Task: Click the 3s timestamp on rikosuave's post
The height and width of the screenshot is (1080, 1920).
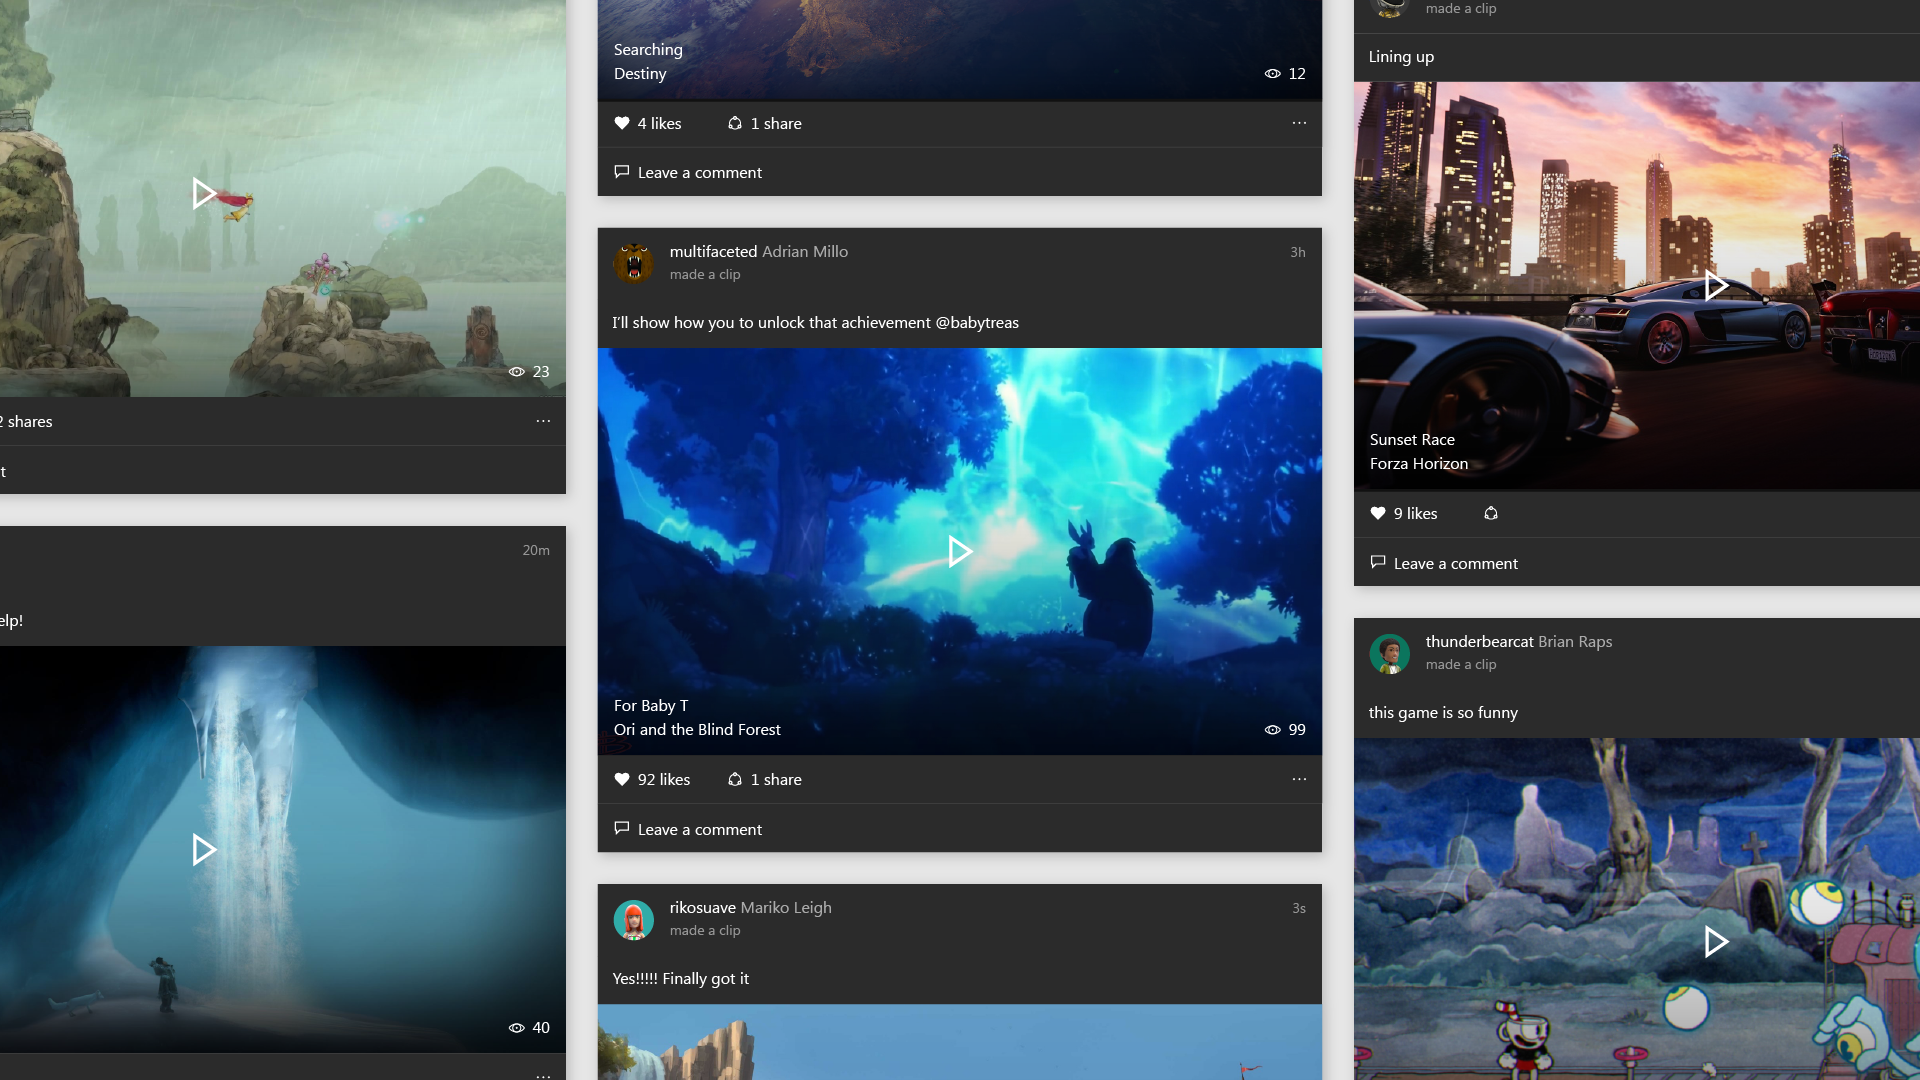Action: coord(1298,908)
